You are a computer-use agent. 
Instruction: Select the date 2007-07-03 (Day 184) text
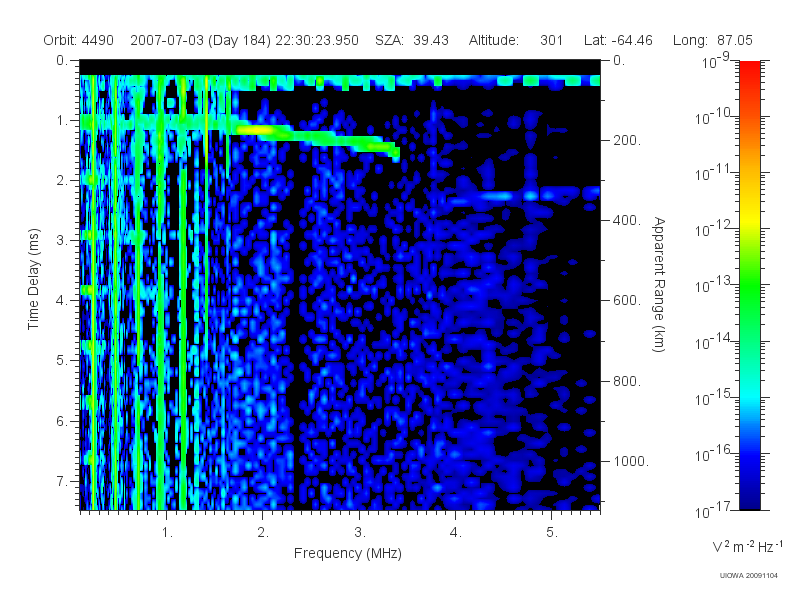(201, 40)
